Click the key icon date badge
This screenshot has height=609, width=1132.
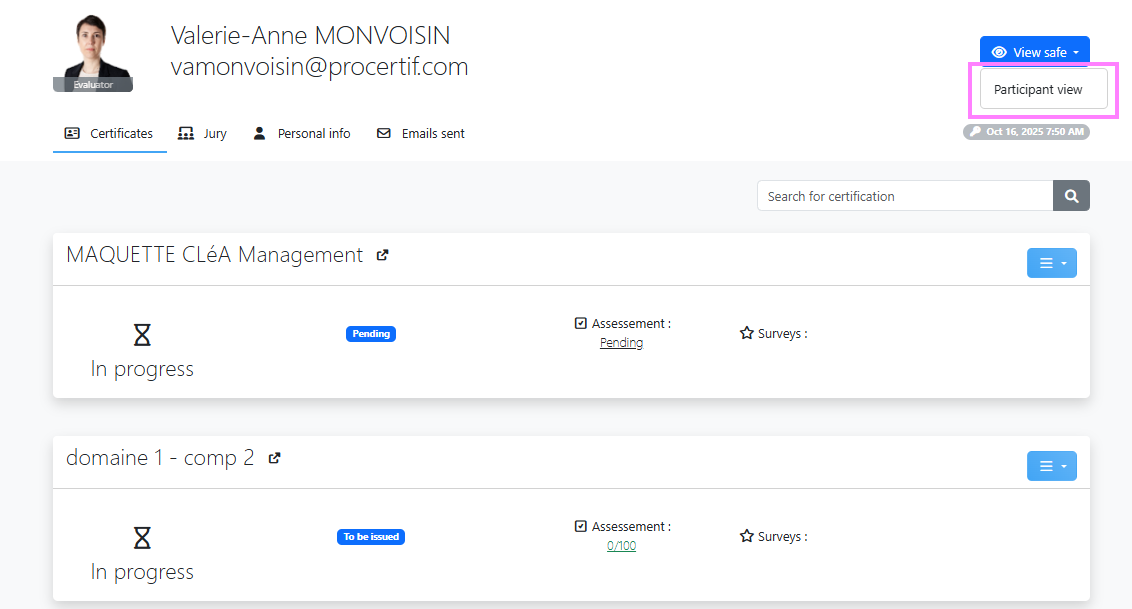(1026, 132)
